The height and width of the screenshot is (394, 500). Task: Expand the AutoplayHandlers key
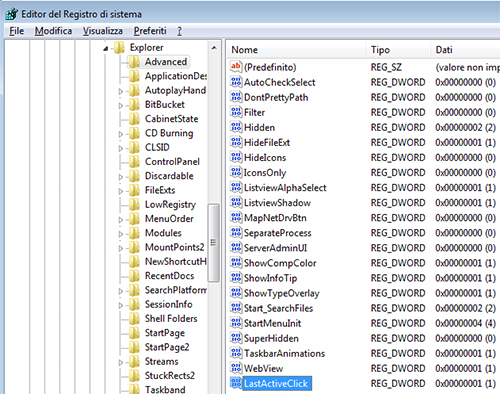coord(121,91)
